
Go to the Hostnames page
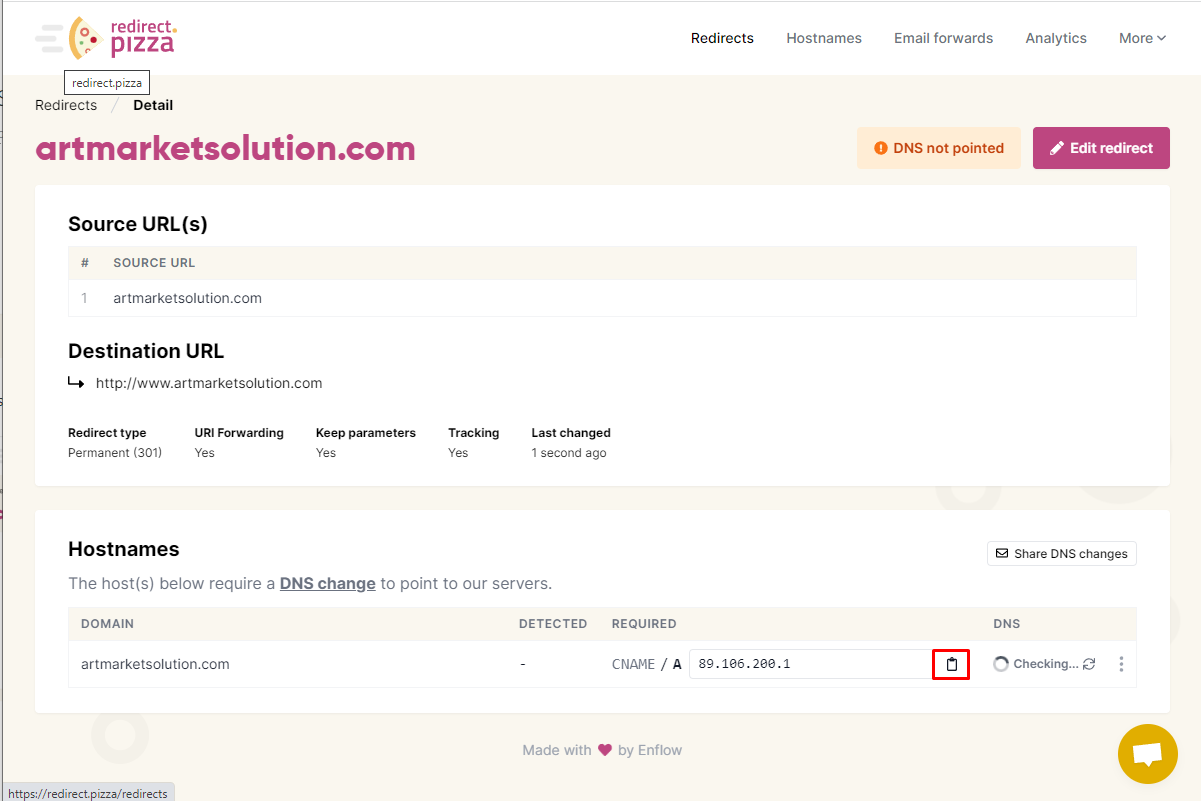point(824,38)
